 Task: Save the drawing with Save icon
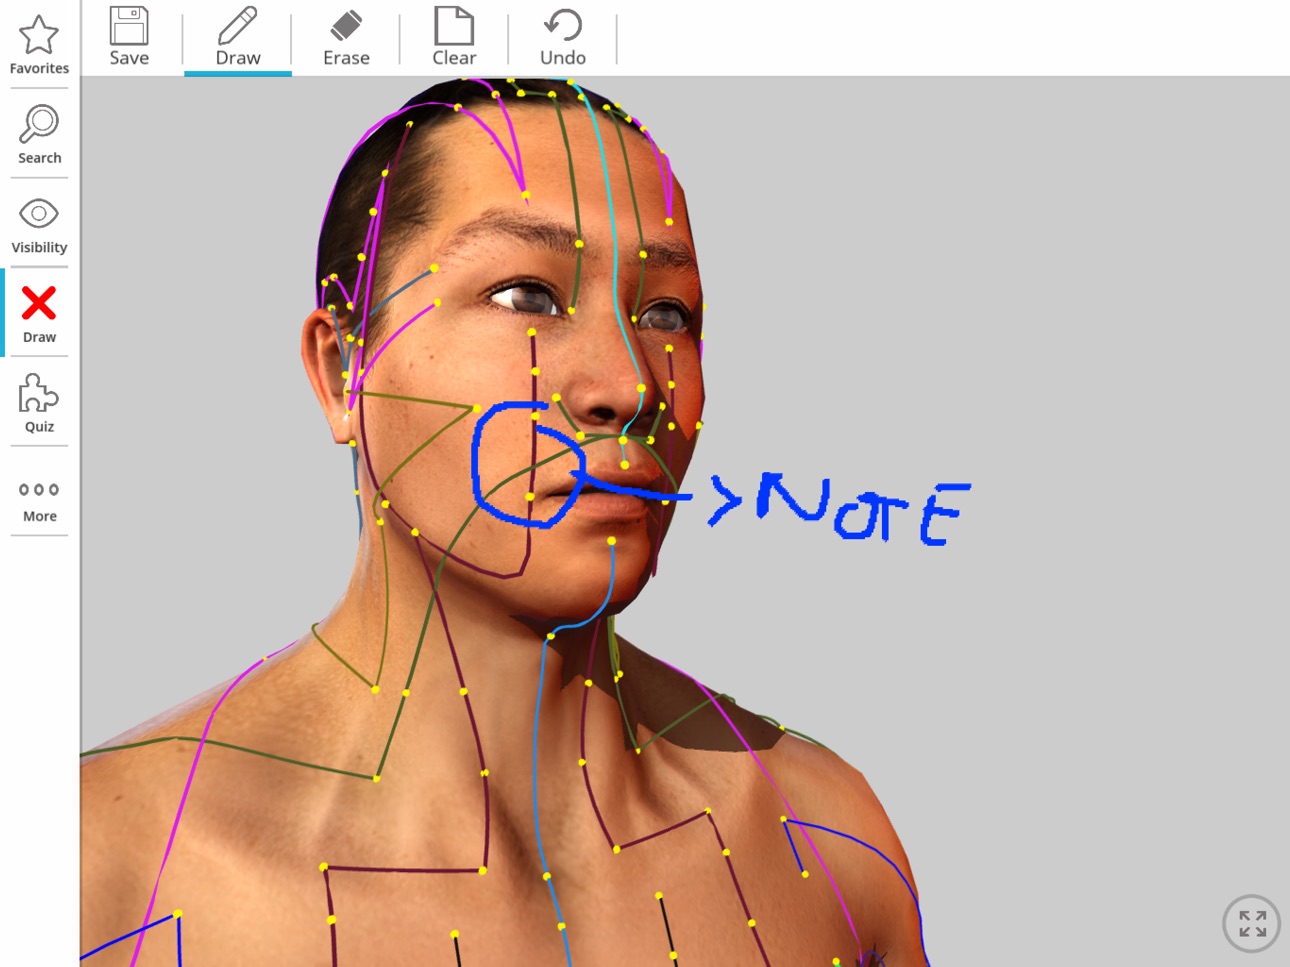tap(129, 37)
